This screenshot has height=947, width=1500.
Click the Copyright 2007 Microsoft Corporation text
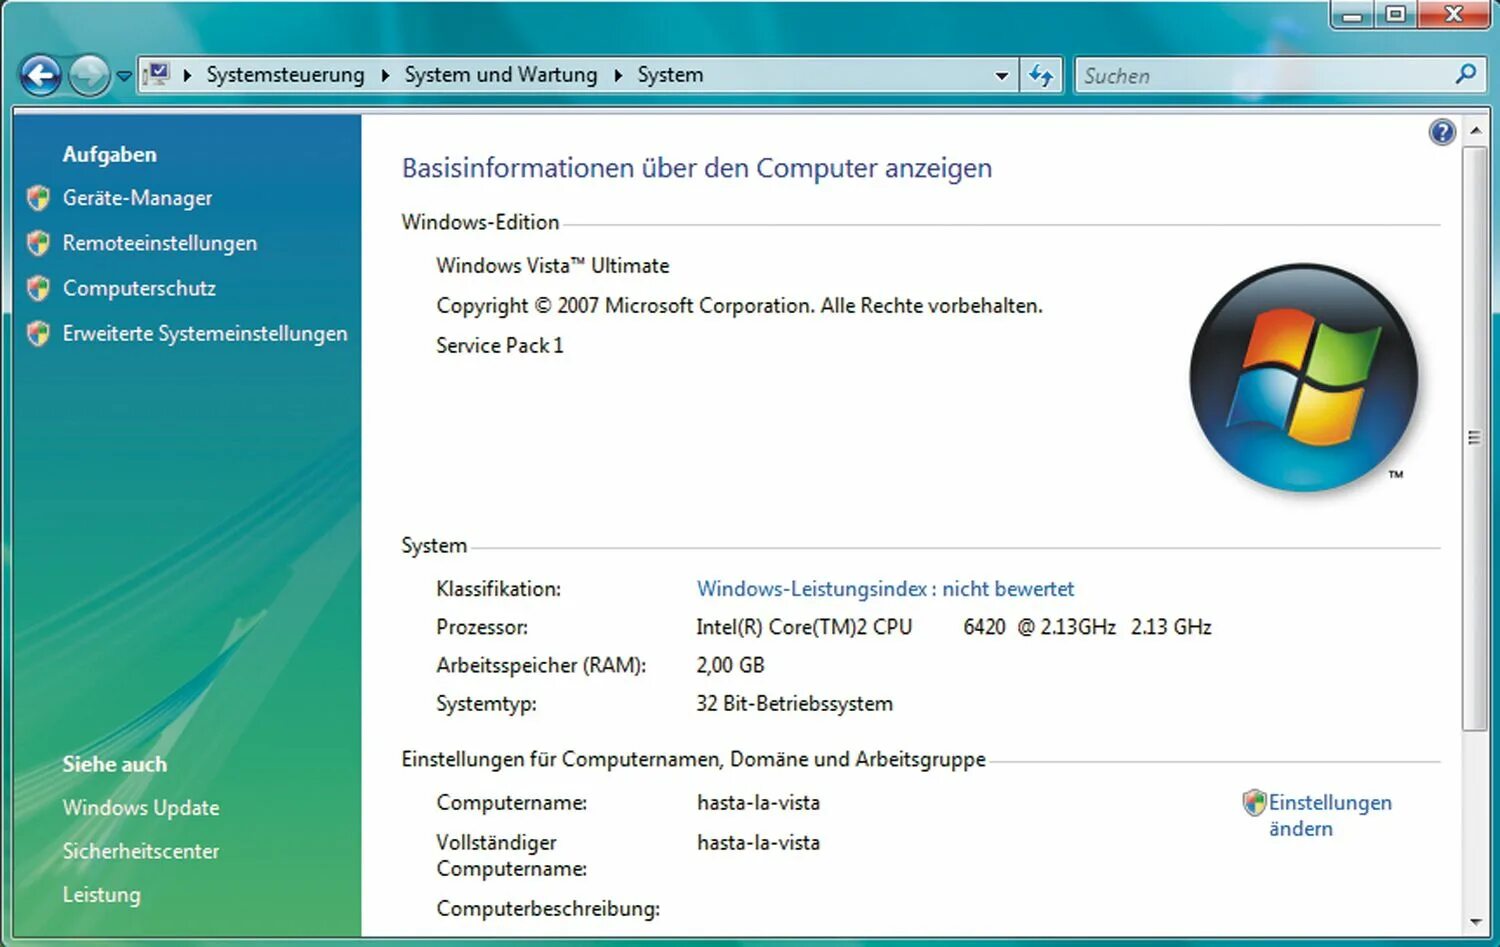click(739, 306)
